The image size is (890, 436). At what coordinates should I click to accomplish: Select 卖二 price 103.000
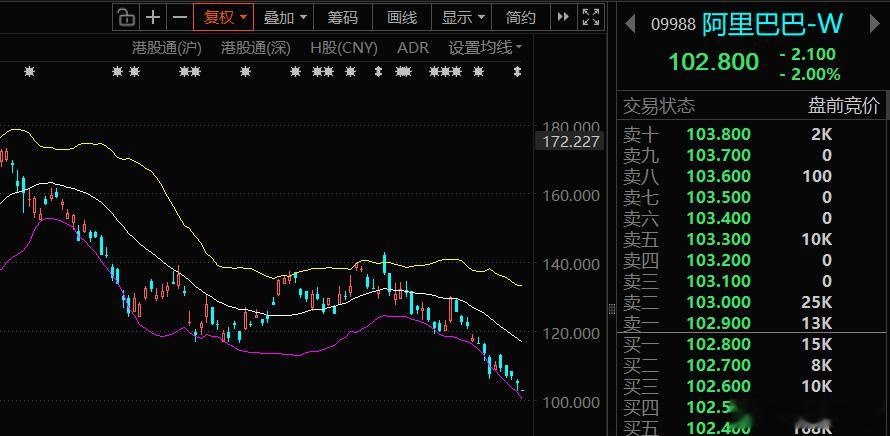[x=719, y=303]
